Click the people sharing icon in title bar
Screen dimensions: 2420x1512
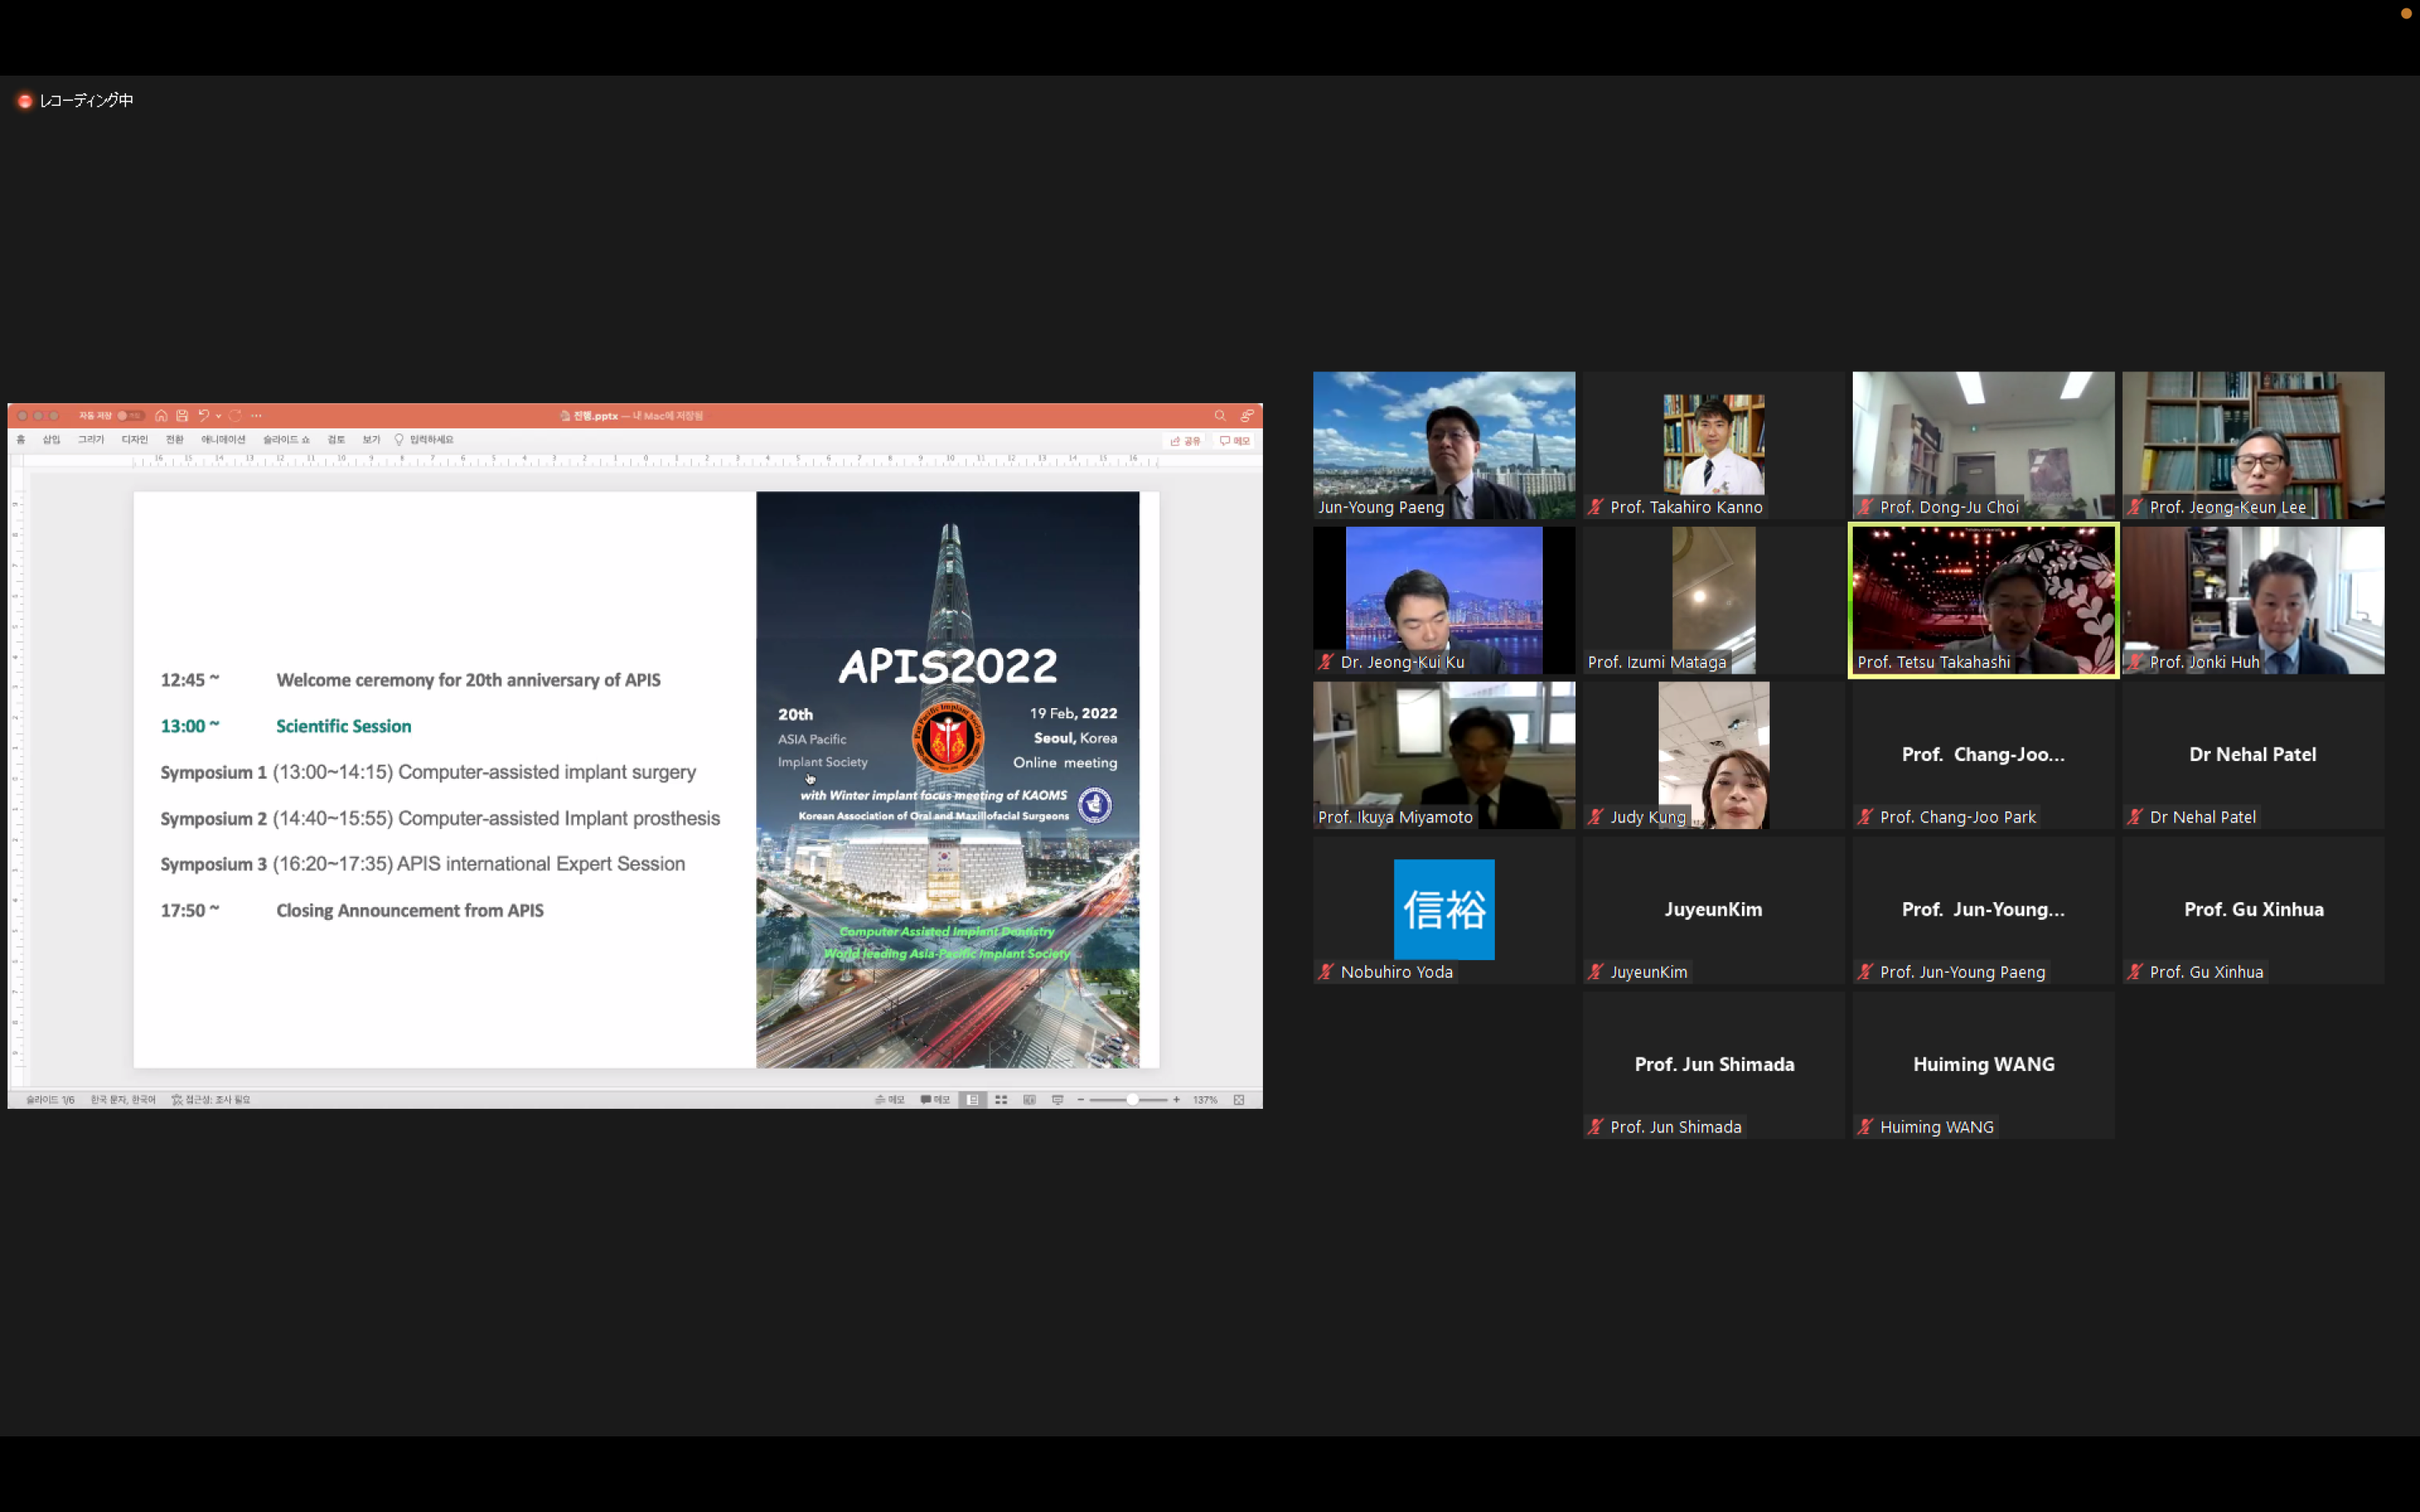pyautogui.click(x=1247, y=416)
